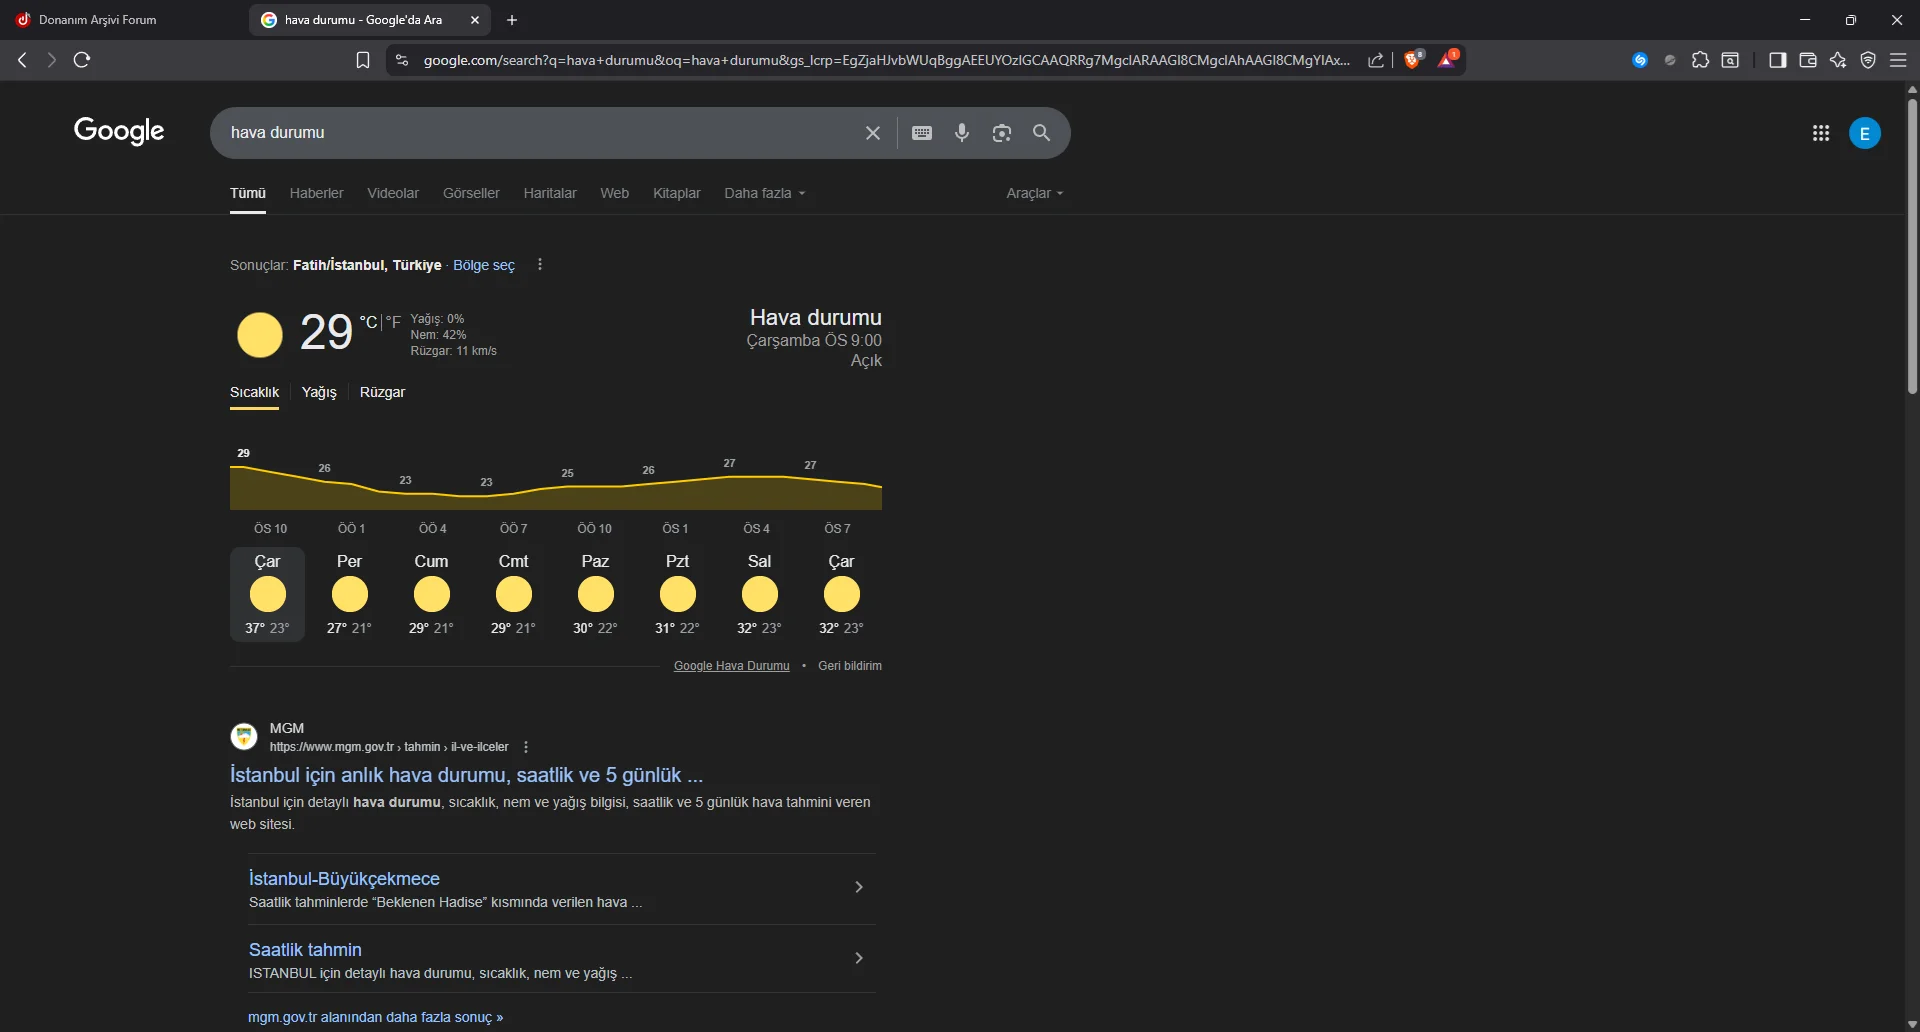Open the Araçlar tools dropdown
Screen dimensions: 1920x1032
(x=1035, y=193)
